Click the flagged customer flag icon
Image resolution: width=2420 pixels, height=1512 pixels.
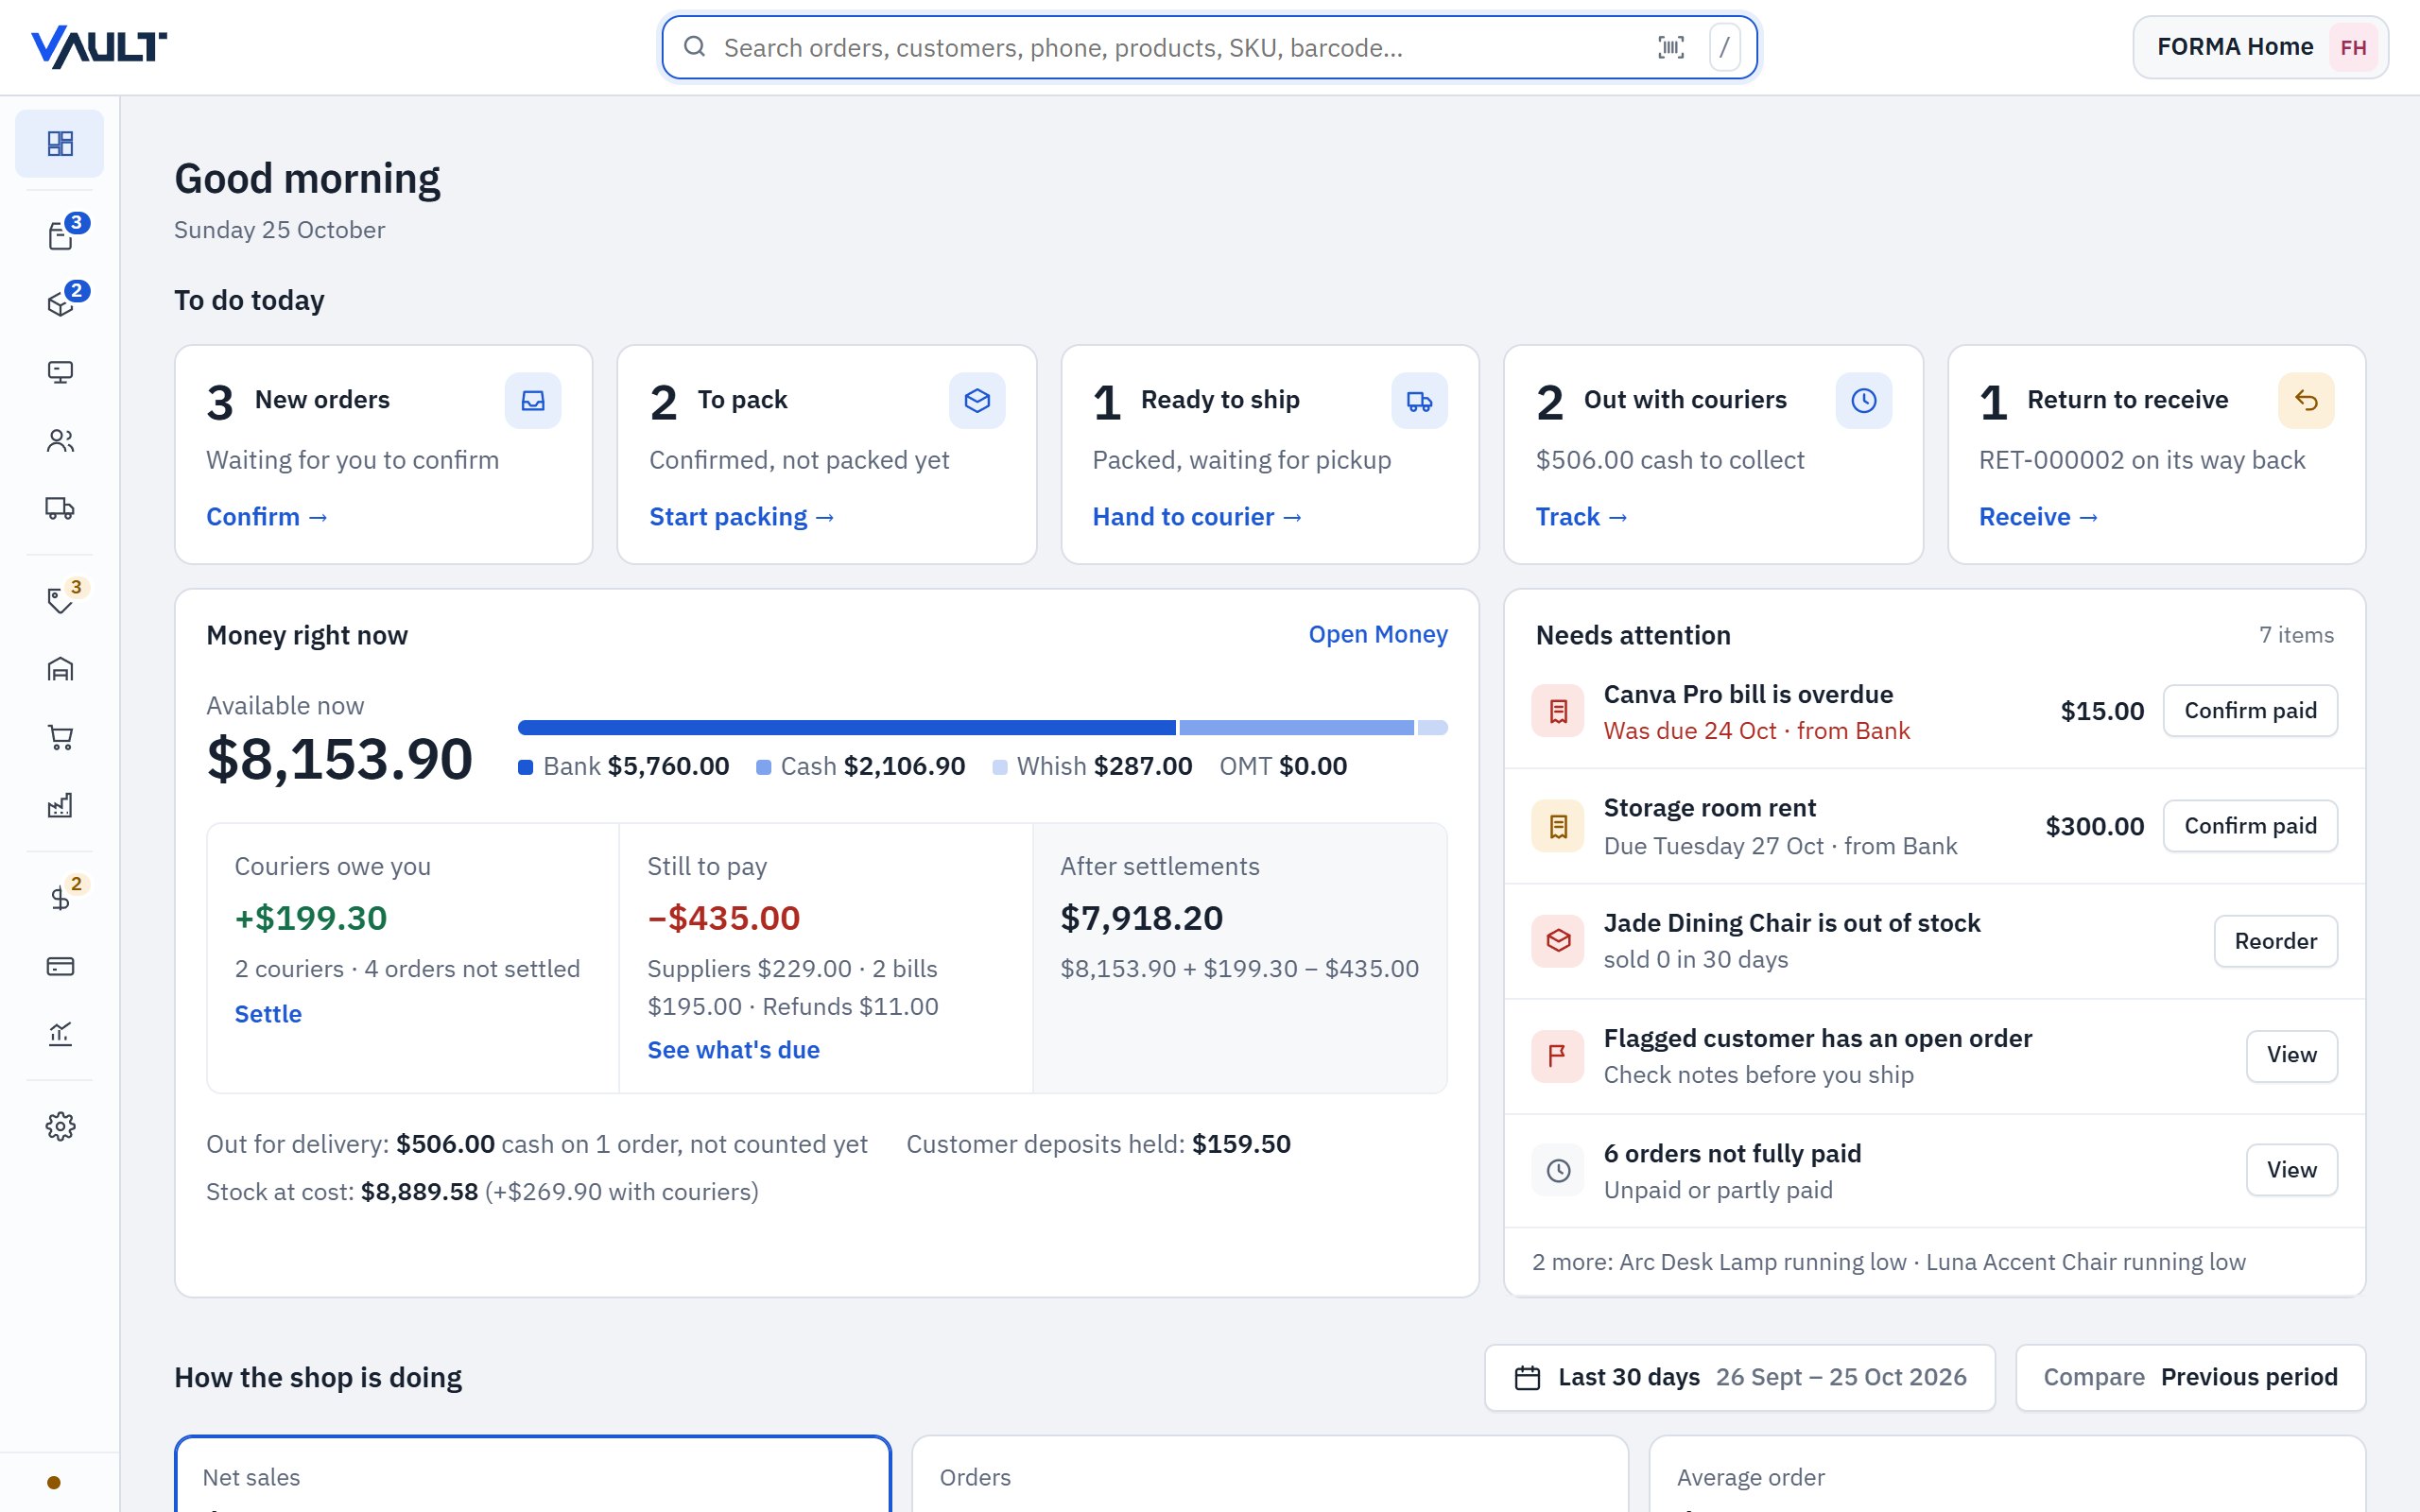[1558, 1056]
